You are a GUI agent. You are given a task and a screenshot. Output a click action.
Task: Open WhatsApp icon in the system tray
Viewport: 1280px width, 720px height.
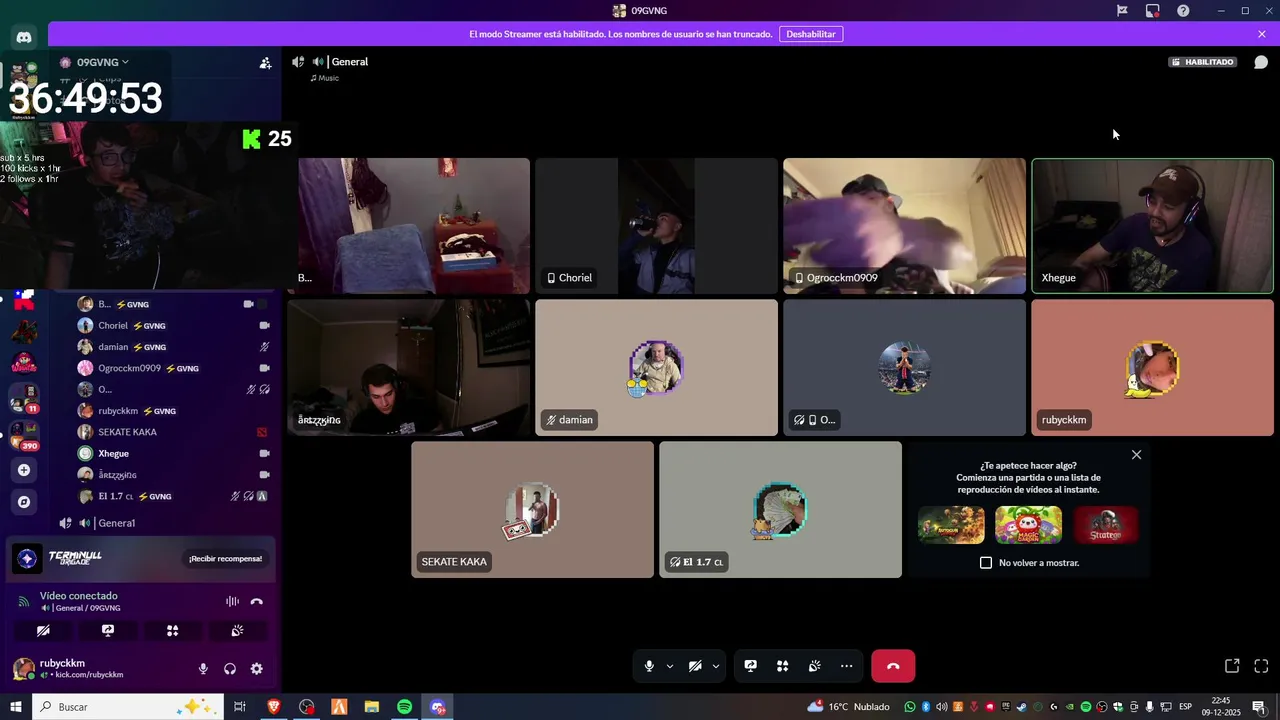[x=909, y=707]
